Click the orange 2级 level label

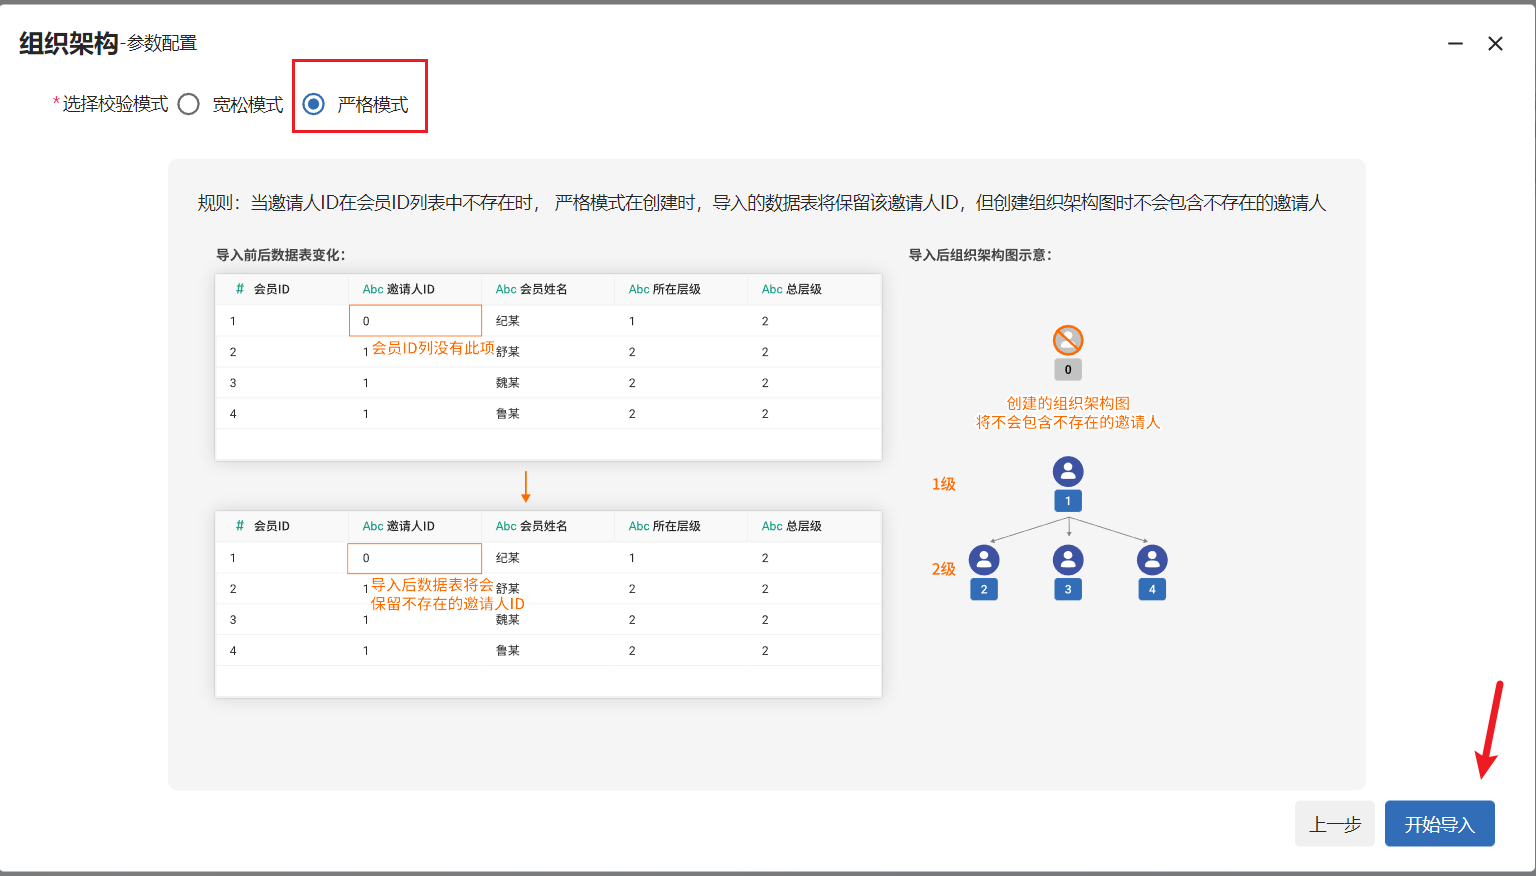coord(944,569)
